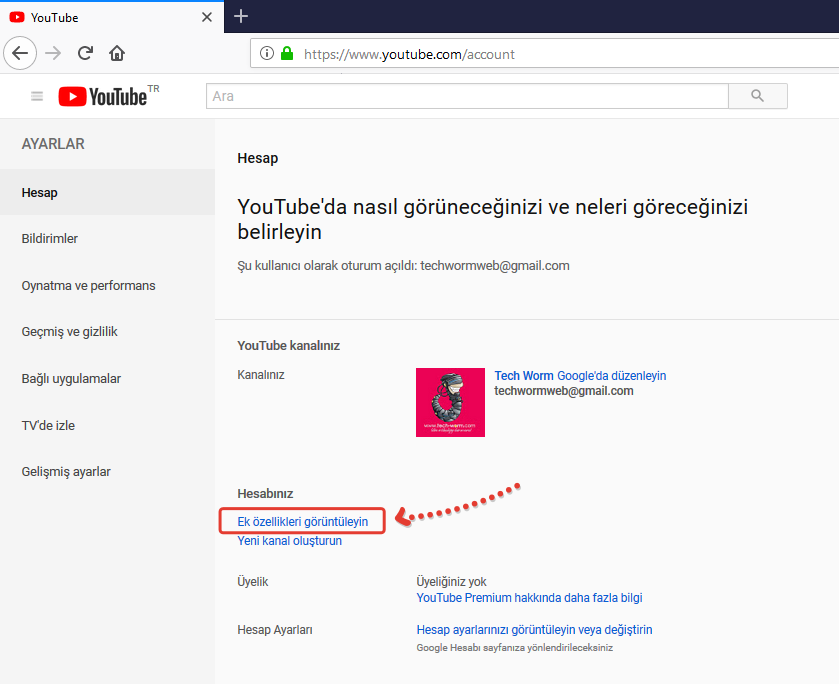This screenshot has height=684, width=839.
Task: Select Bildirimler in settings sidebar
Action: pos(50,239)
